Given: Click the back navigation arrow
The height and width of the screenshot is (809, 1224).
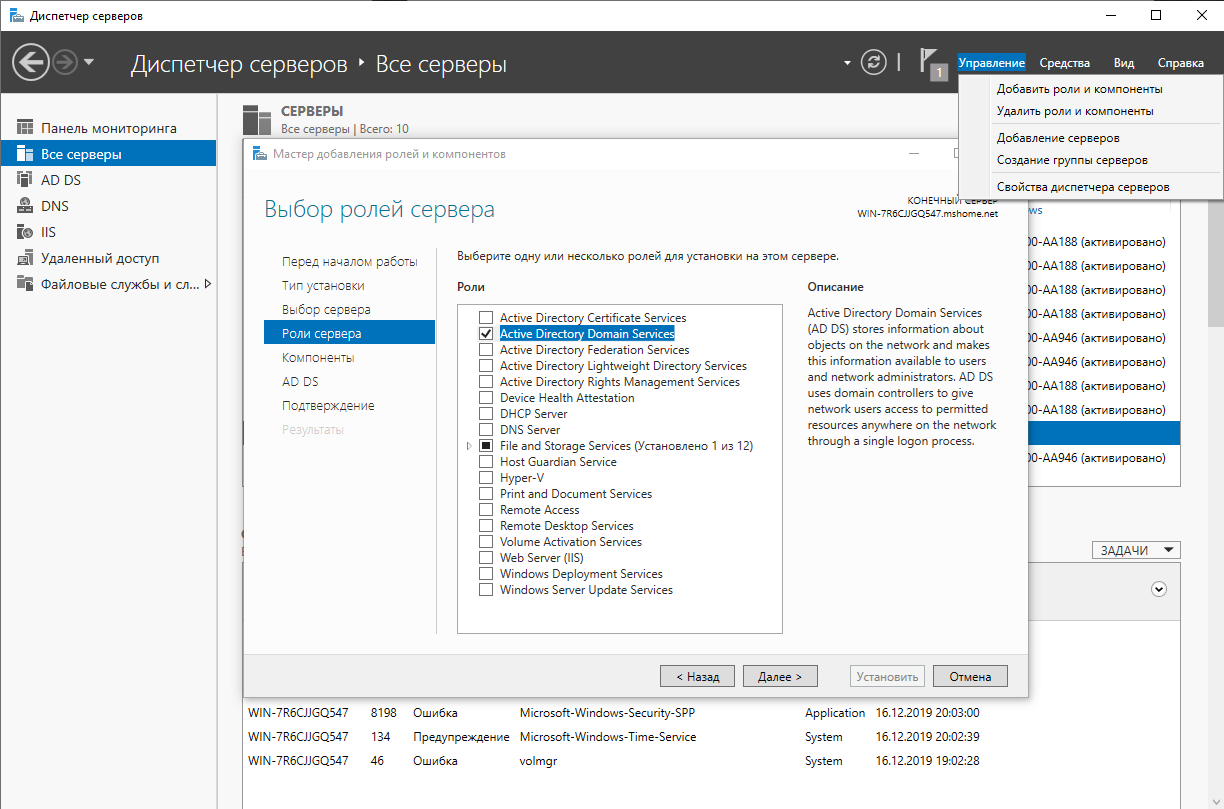Looking at the screenshot, I should click(x=31, y=62).
